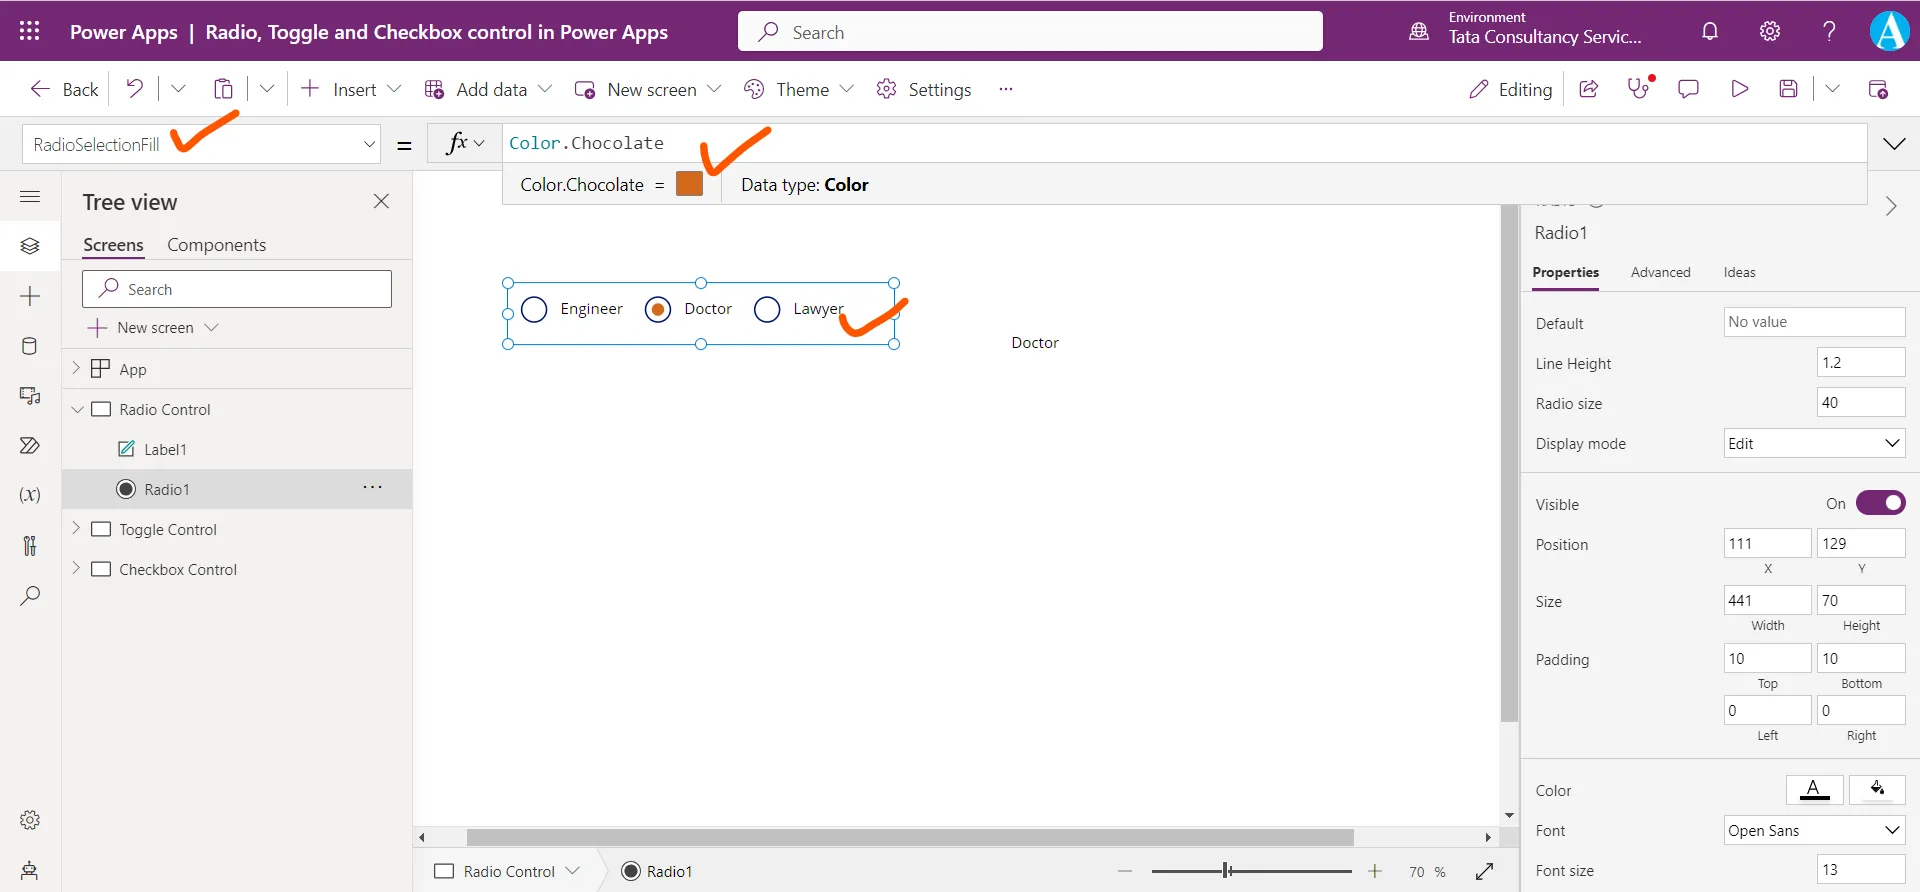
Task: Toggle the Visible switch
Action: (x=1880, y=503)
